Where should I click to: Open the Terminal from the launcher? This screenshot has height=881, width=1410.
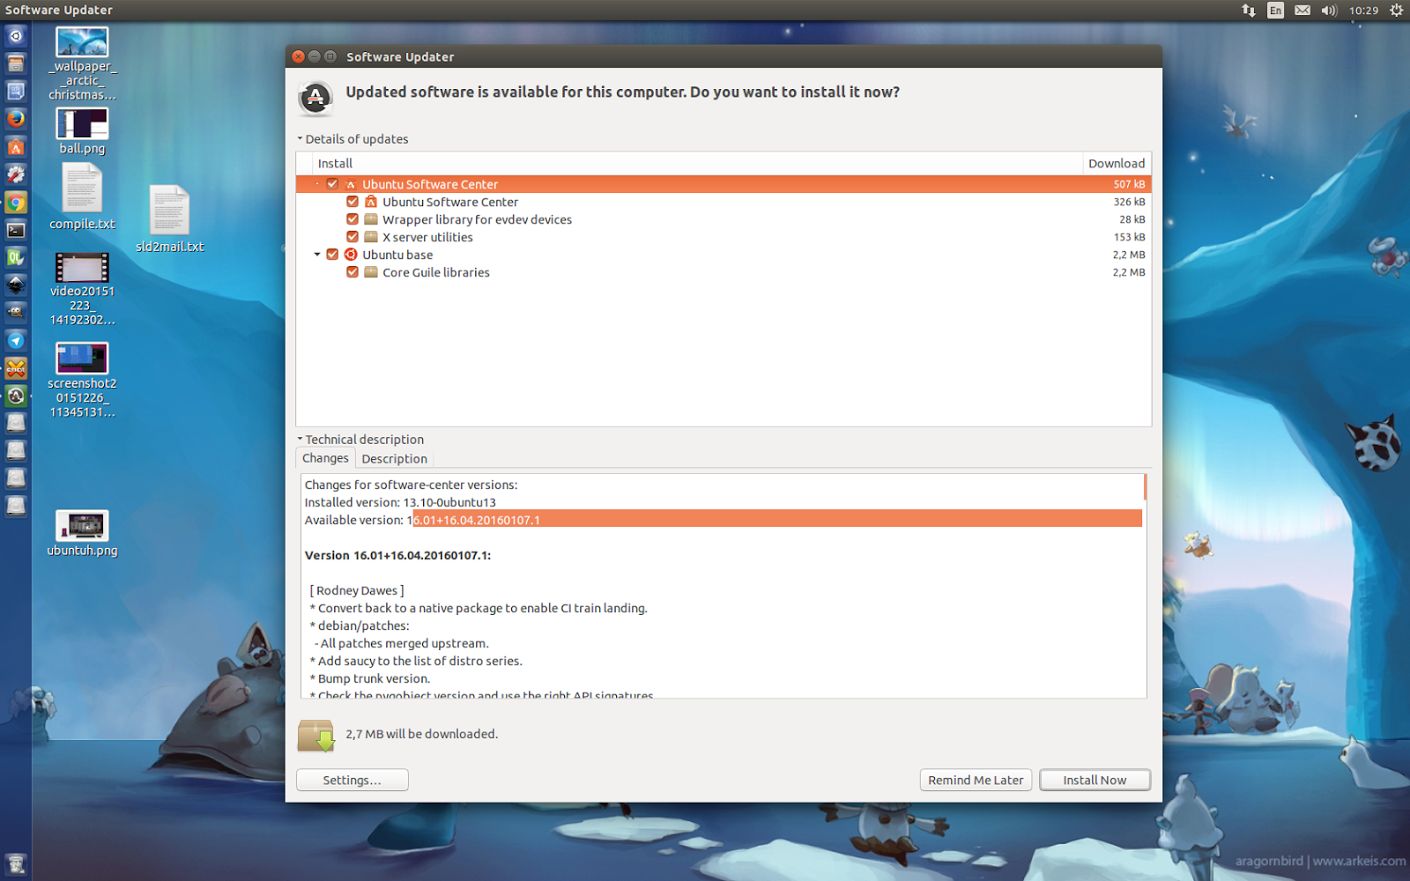pyautogui.click(x=15, y=230)
